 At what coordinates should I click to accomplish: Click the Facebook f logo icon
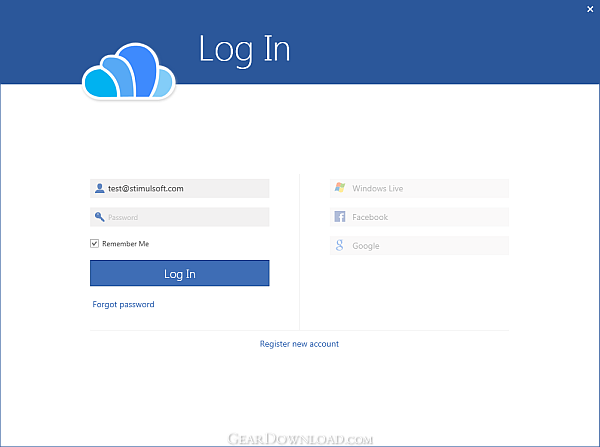tap(340, 217)
